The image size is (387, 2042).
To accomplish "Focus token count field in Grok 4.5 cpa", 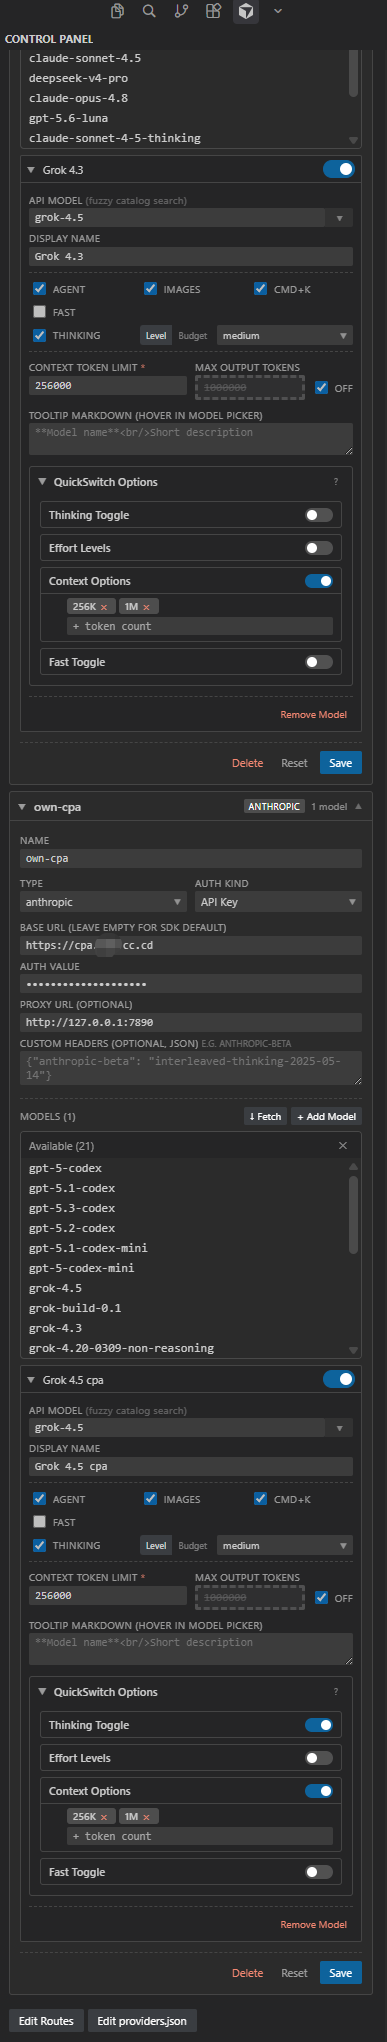I will (x=200, y=1836).
